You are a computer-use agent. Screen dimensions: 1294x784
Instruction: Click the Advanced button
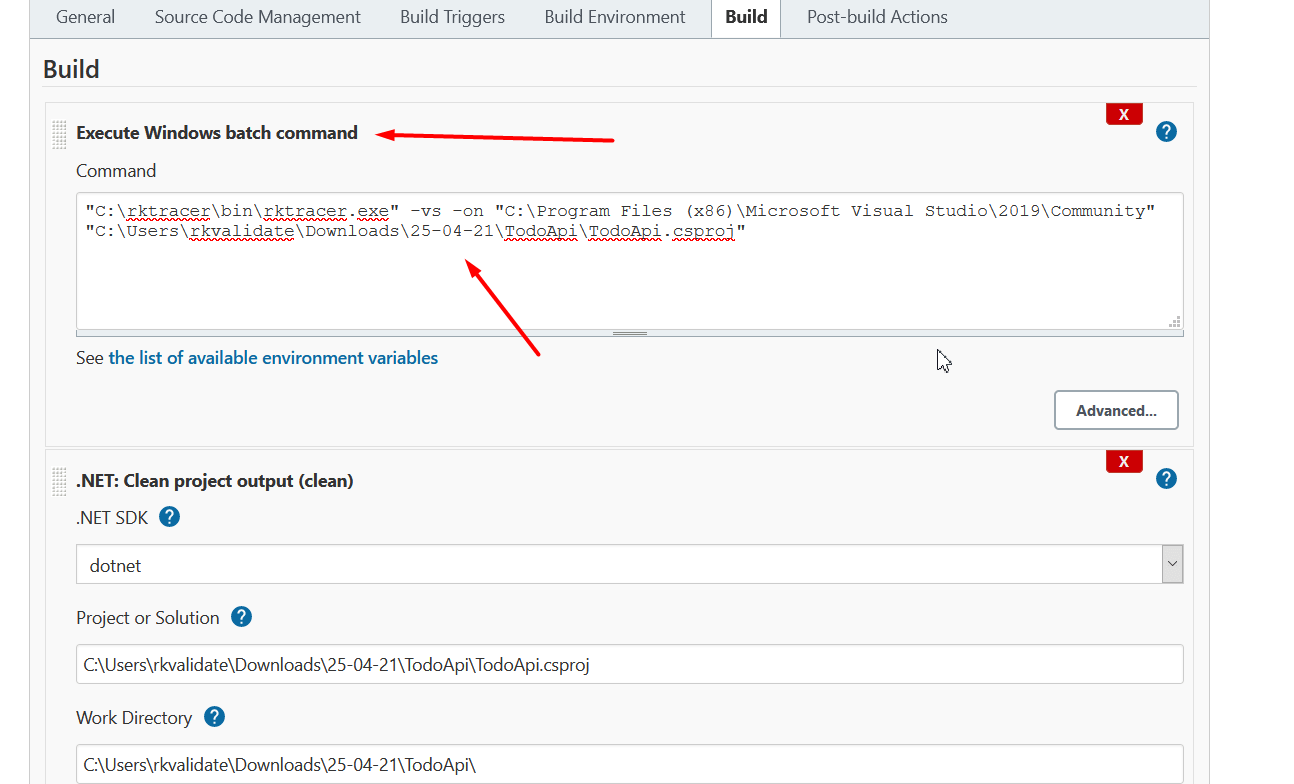1115,410
